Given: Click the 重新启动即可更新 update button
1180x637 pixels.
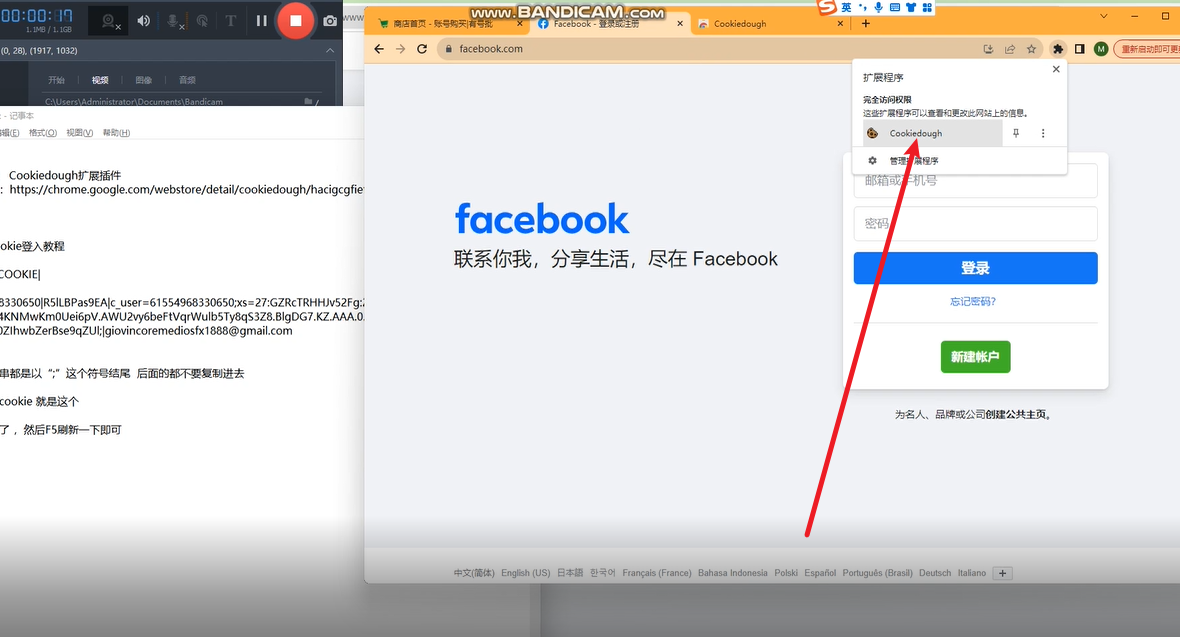Looking at the screenshot, I should click(1147, 49).
